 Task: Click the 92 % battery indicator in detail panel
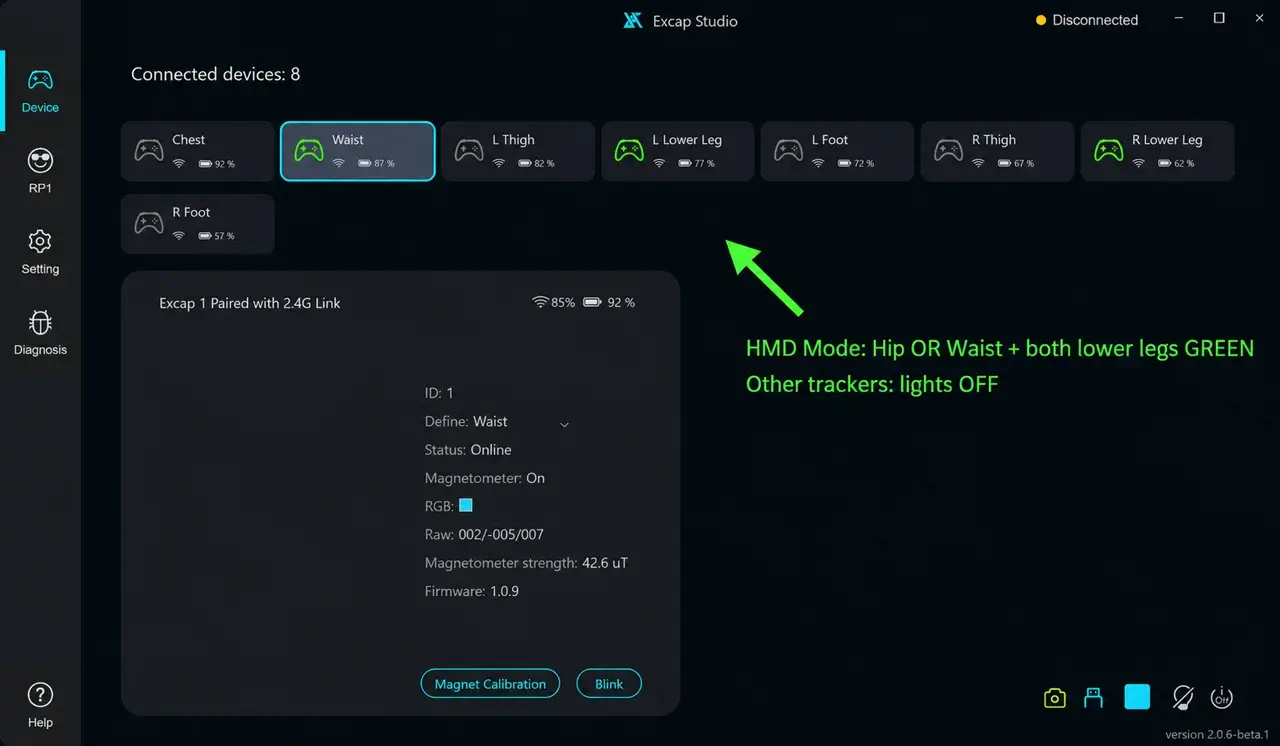pos(609,302)
